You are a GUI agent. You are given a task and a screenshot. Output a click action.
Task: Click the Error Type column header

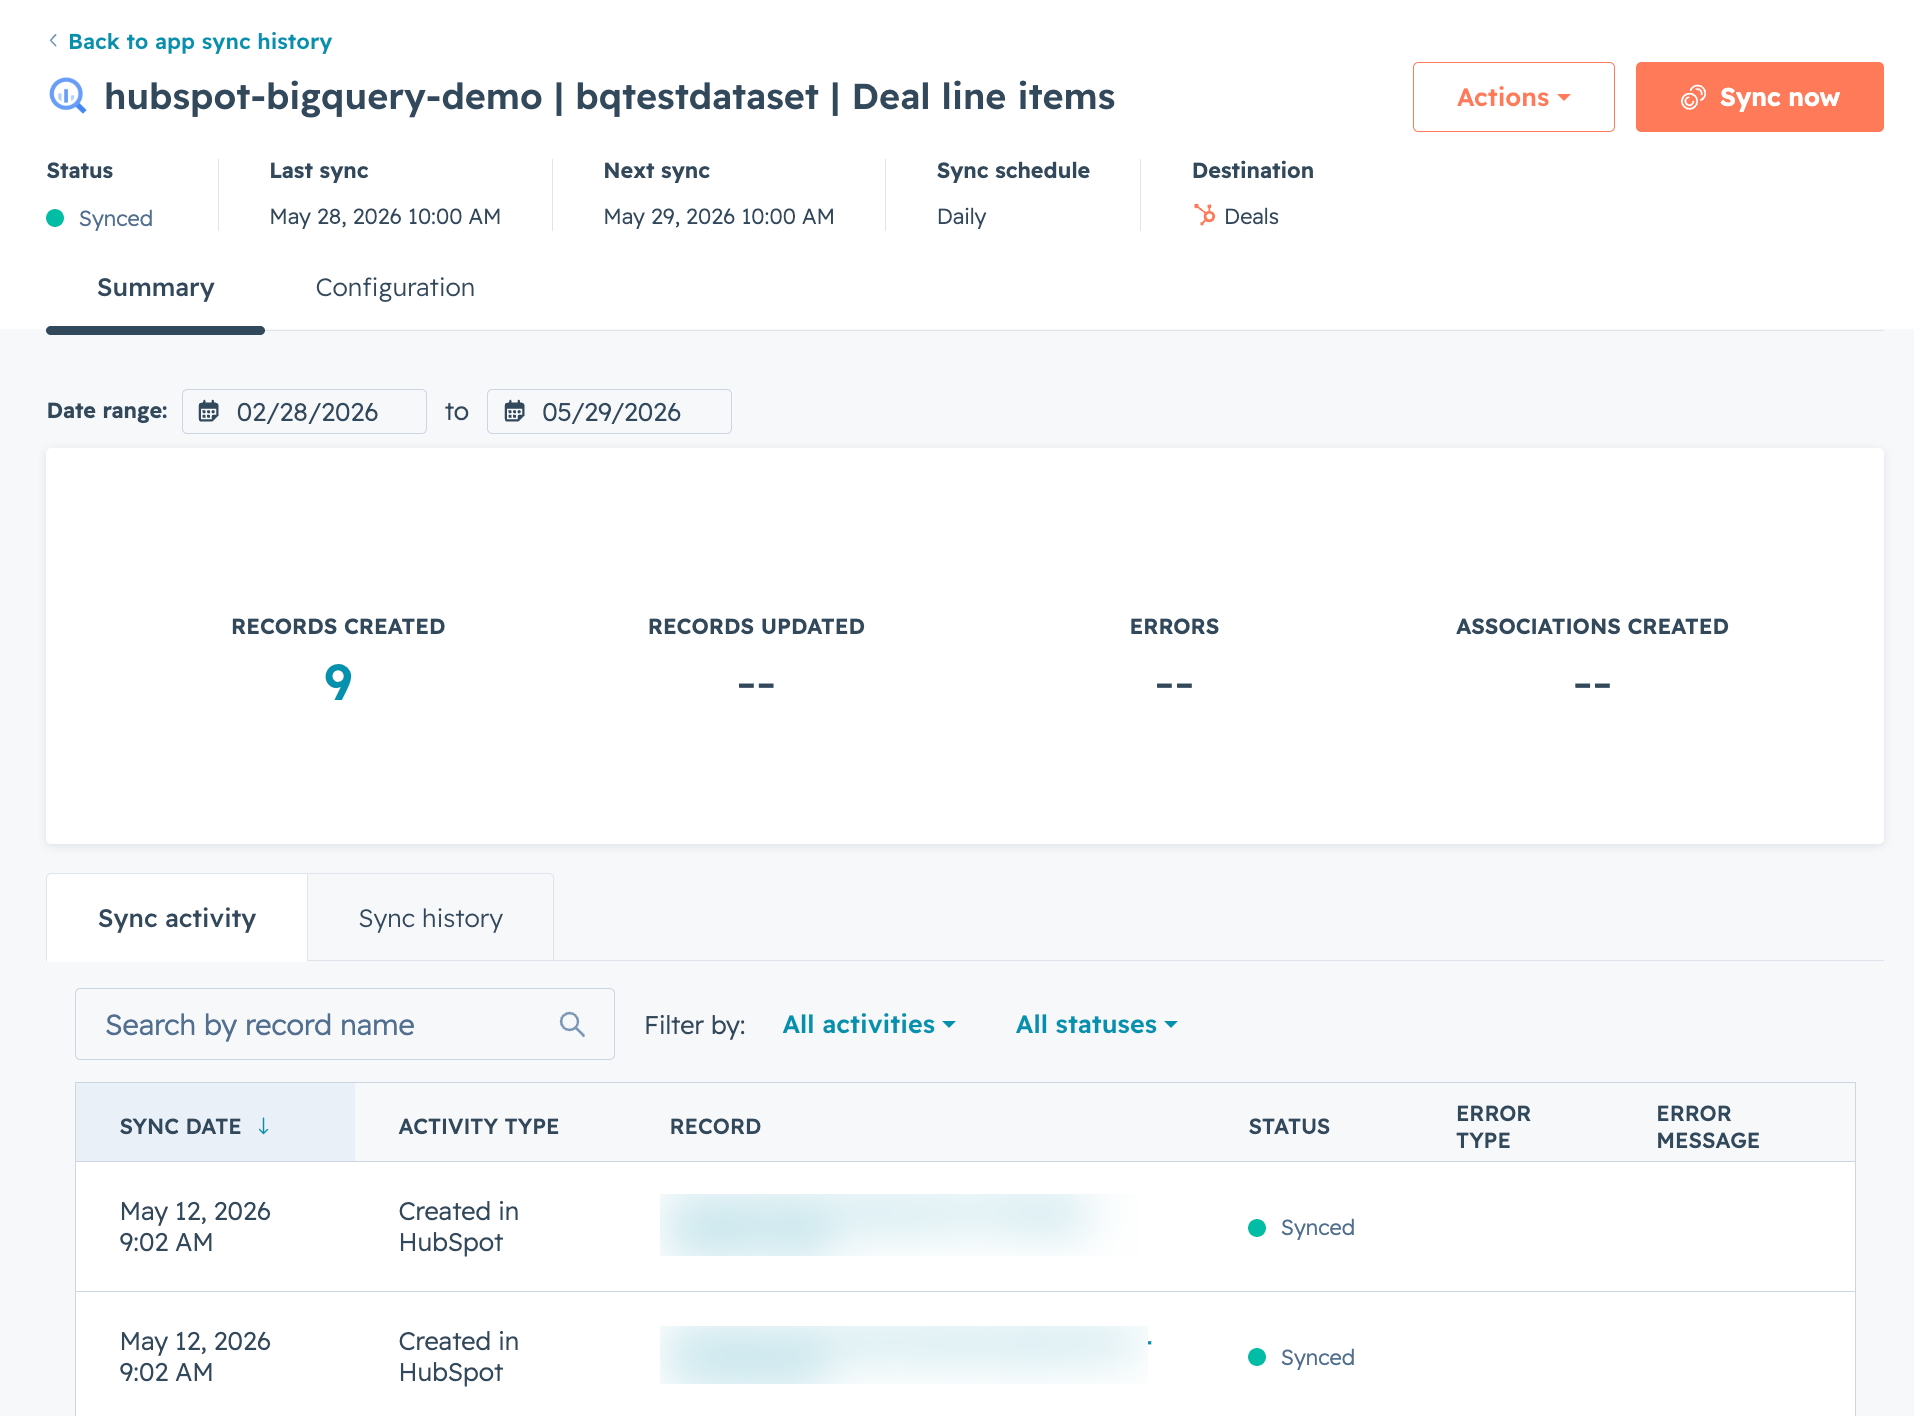tap(1493, 1126)
